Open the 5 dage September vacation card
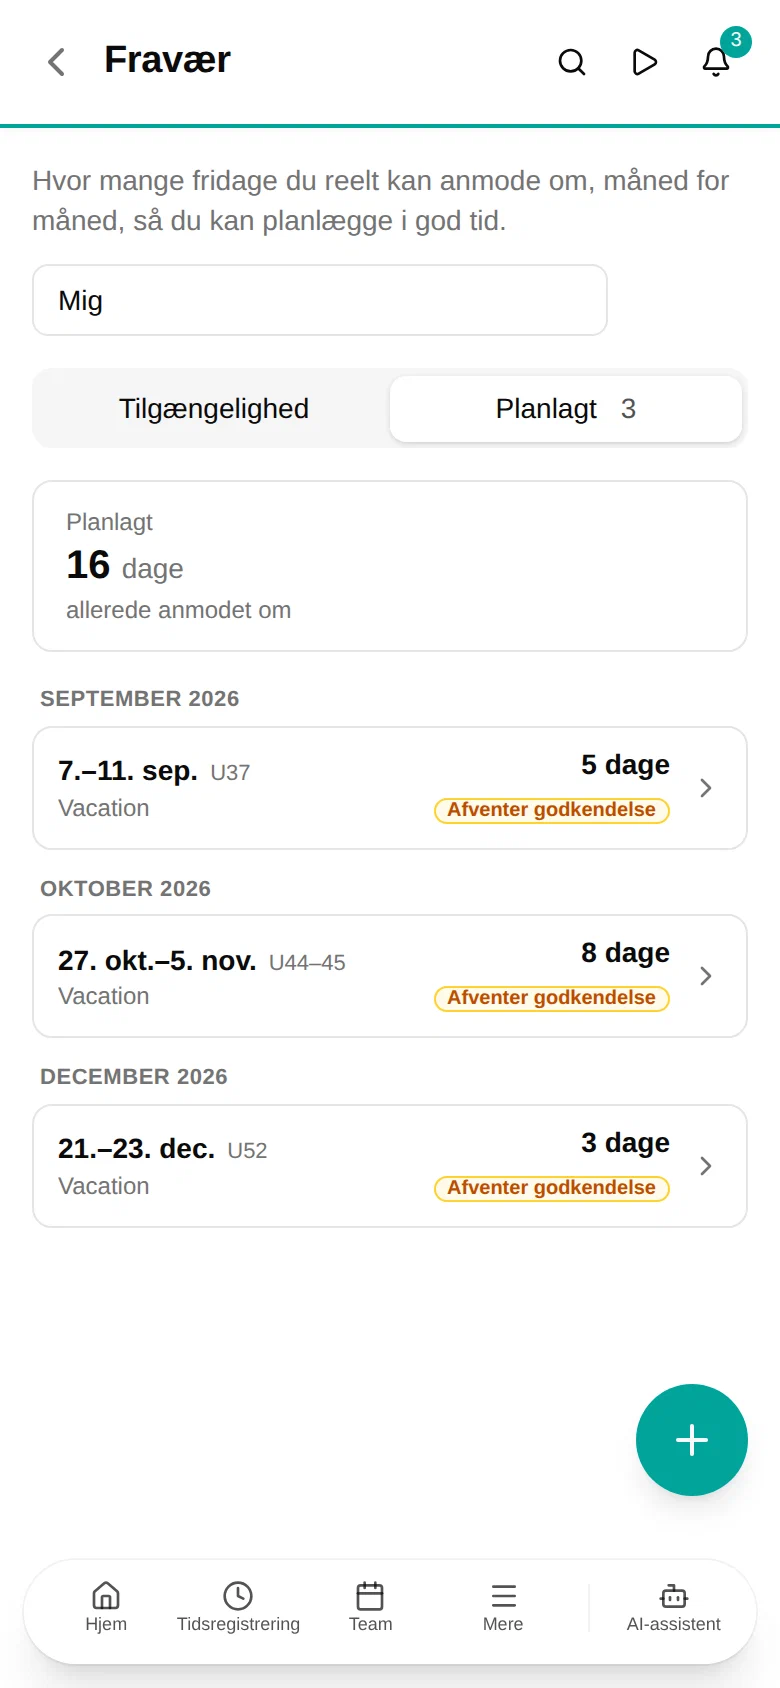The image size is (780, 1688). pyautogui.click(x=390, y=788)
